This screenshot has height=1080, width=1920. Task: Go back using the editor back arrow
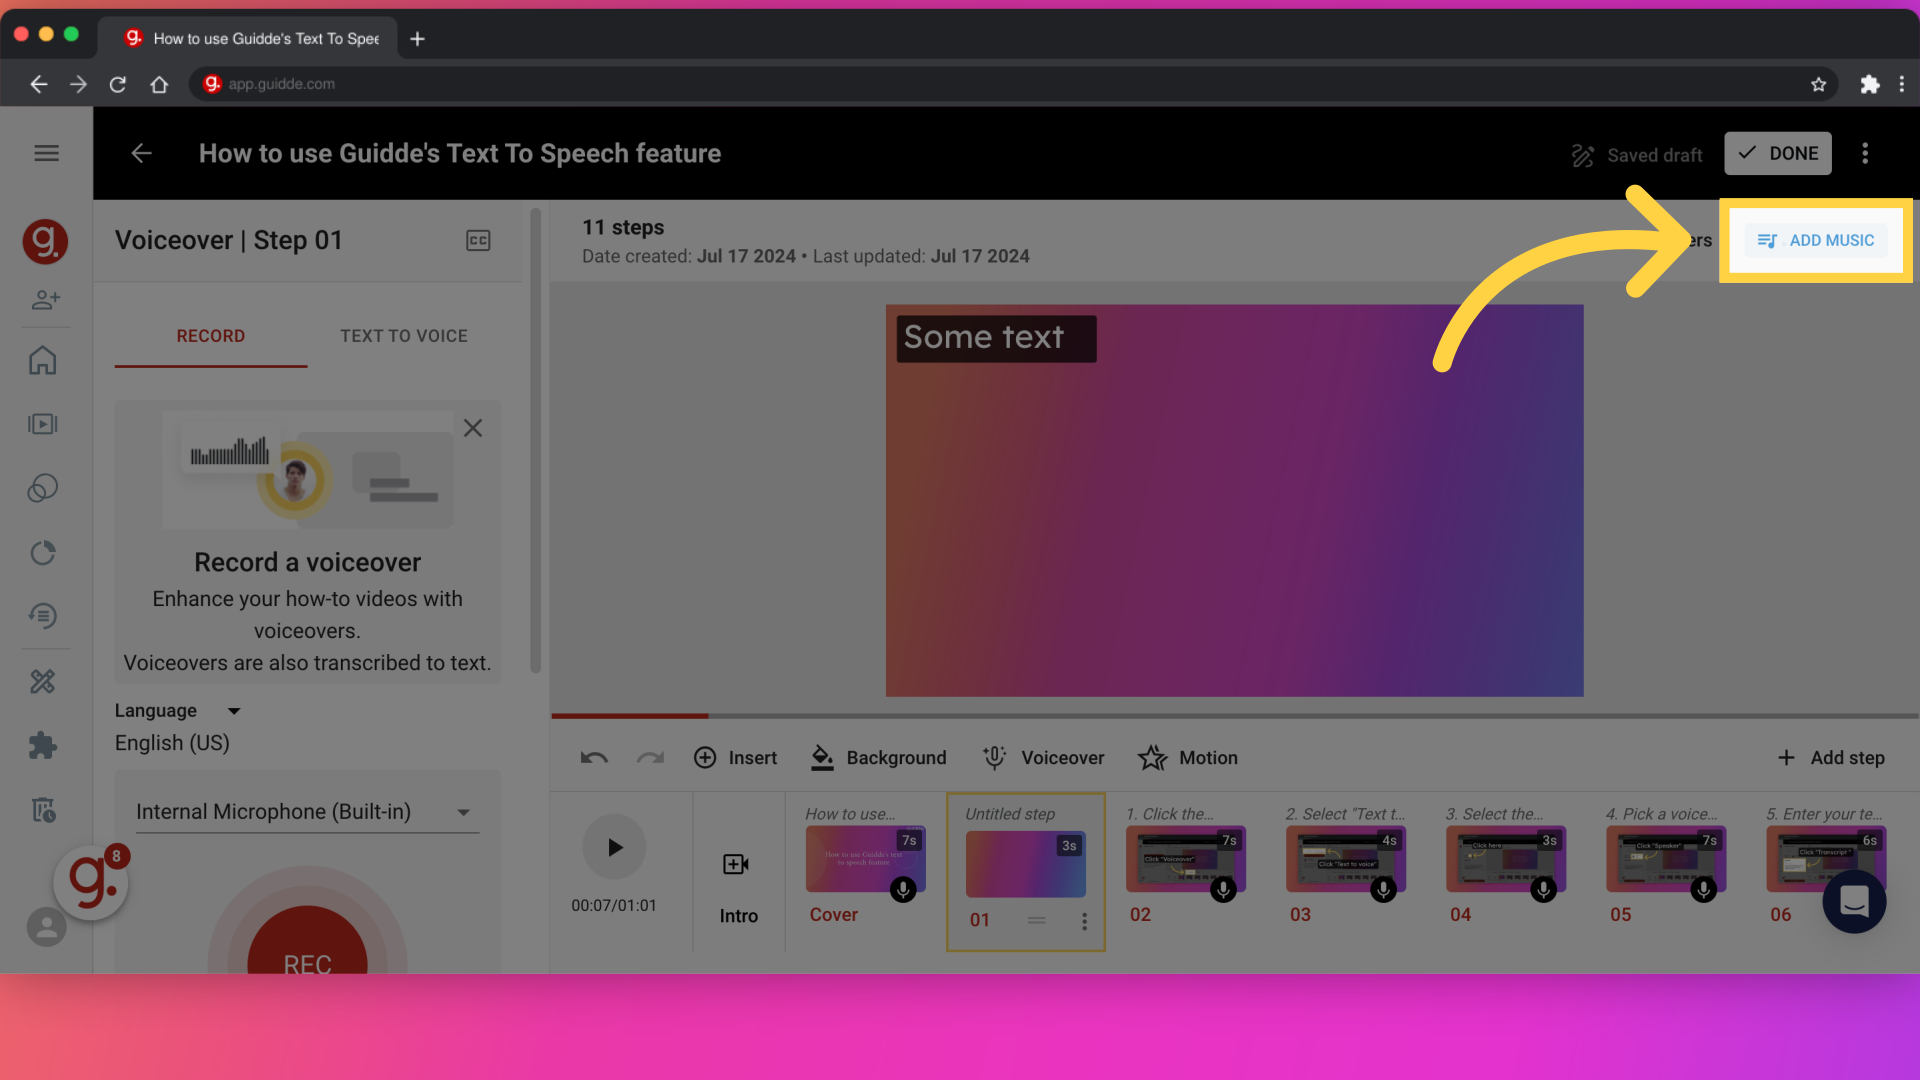(142, 153)
